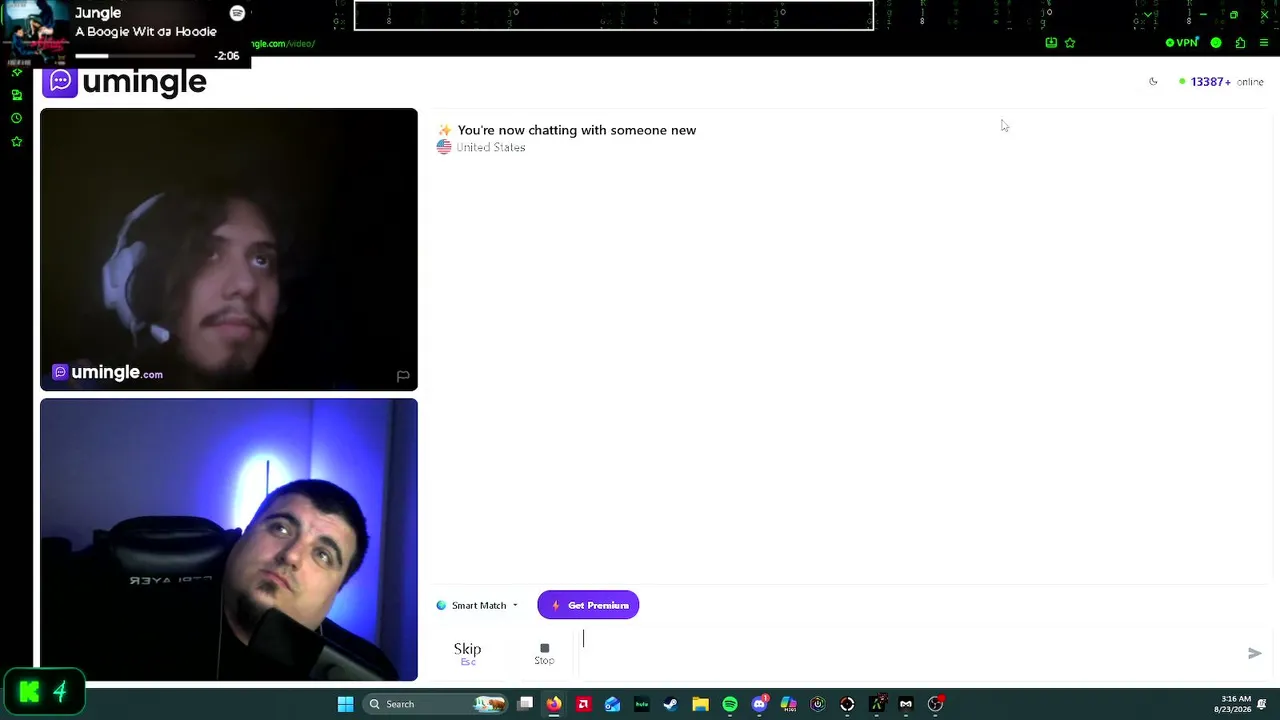The image size is (1280, 720).
Task: Click "You're now chatting with someone new" text
Action: point(576,130)
